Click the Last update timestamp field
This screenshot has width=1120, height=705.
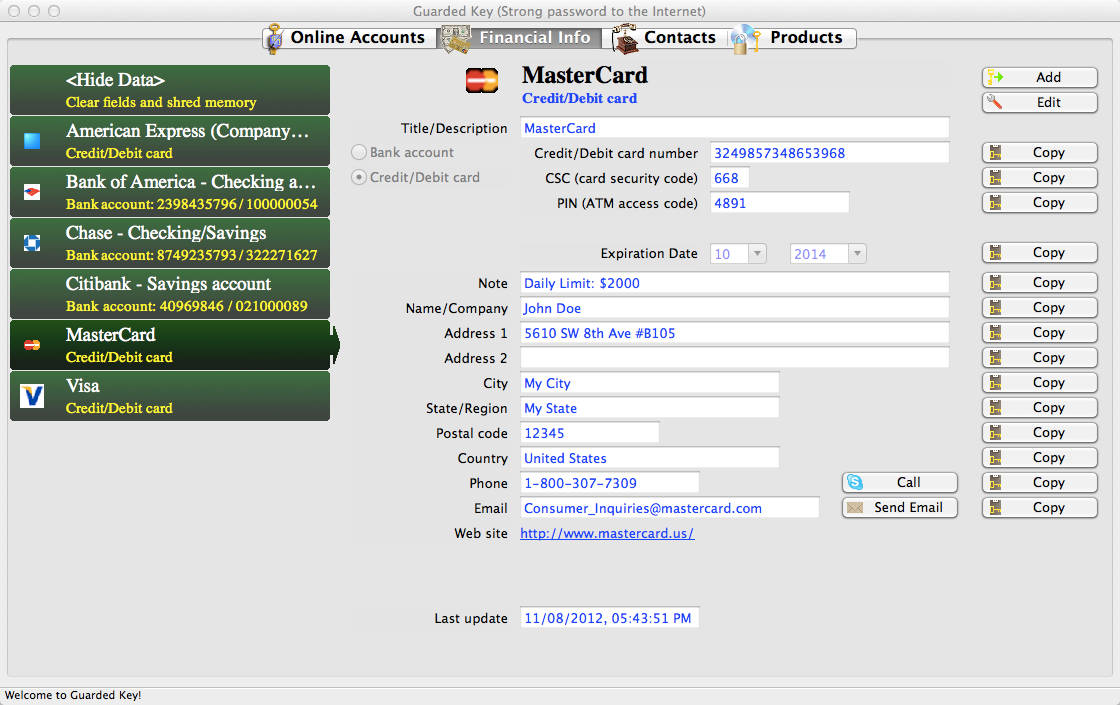point(609,618)
